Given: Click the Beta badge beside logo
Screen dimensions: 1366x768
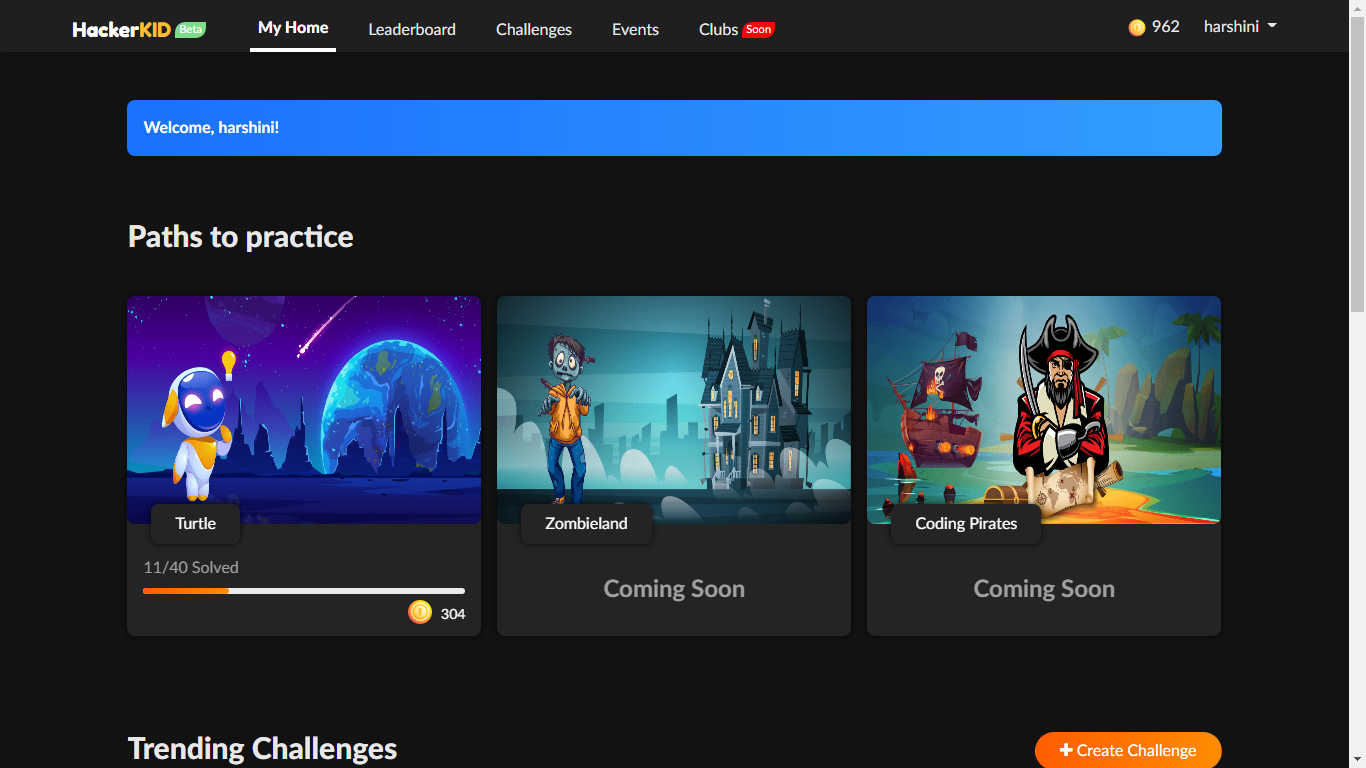Looking at the screenshot, I should click(191, 29).
